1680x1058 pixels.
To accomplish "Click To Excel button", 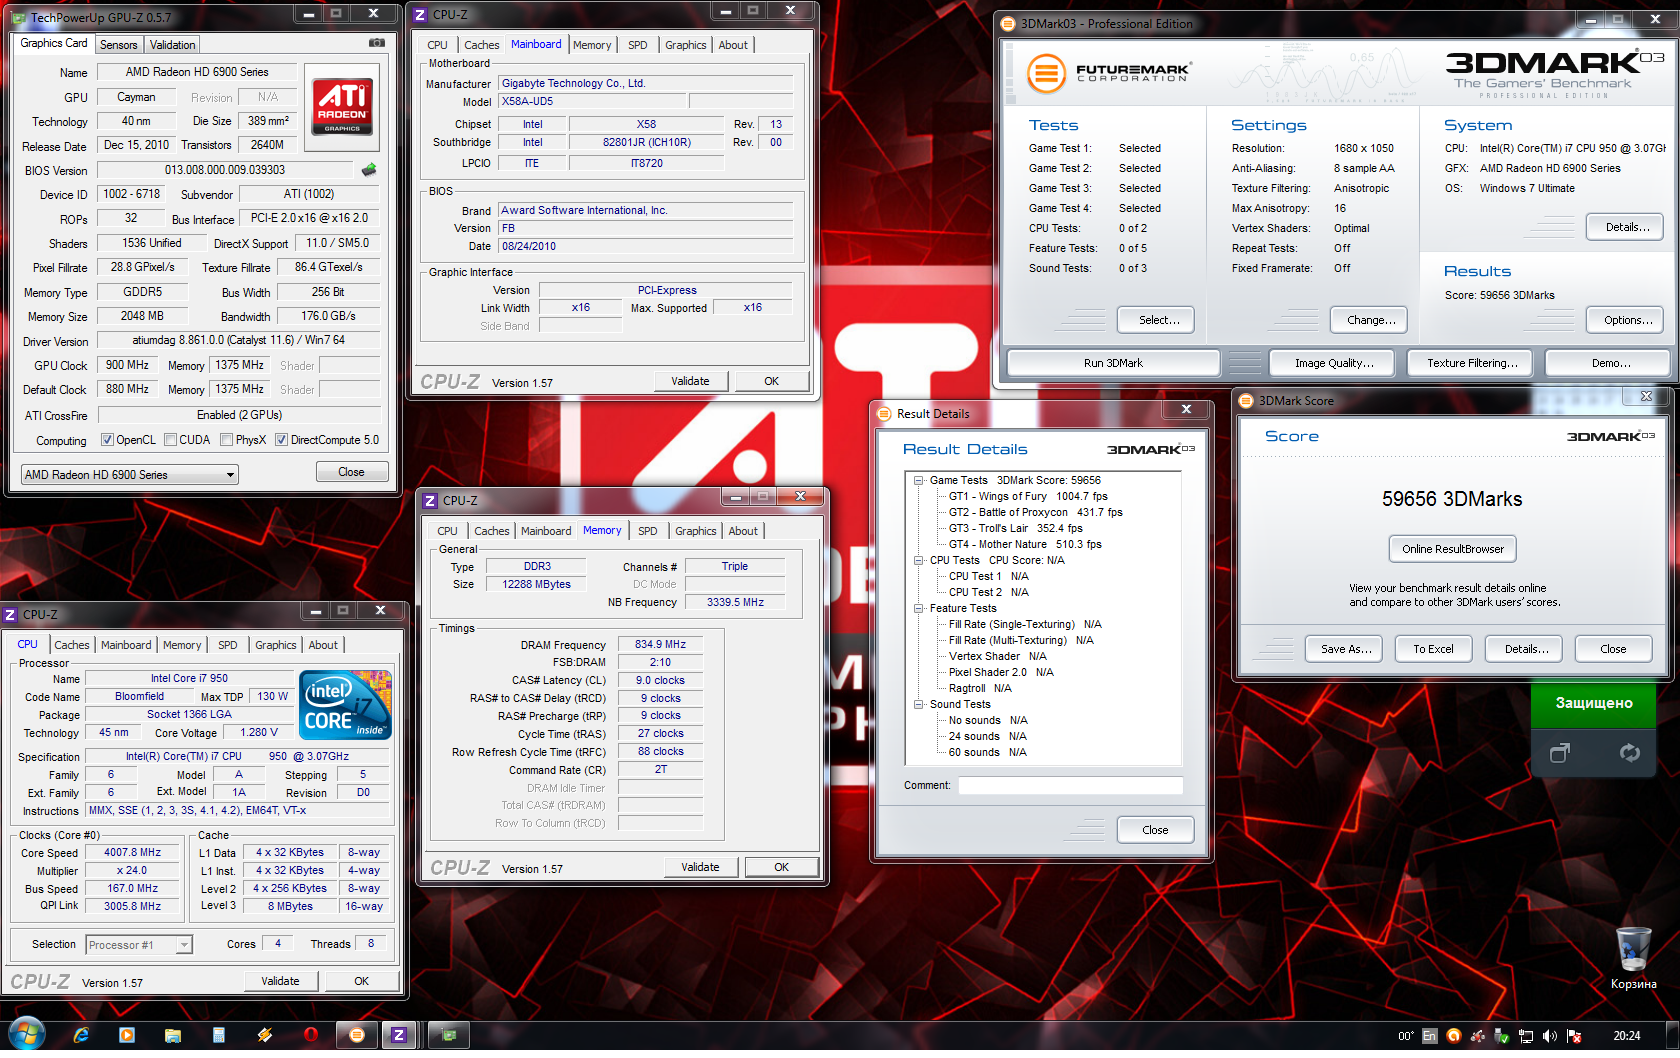I will [x=1433, y=649].
